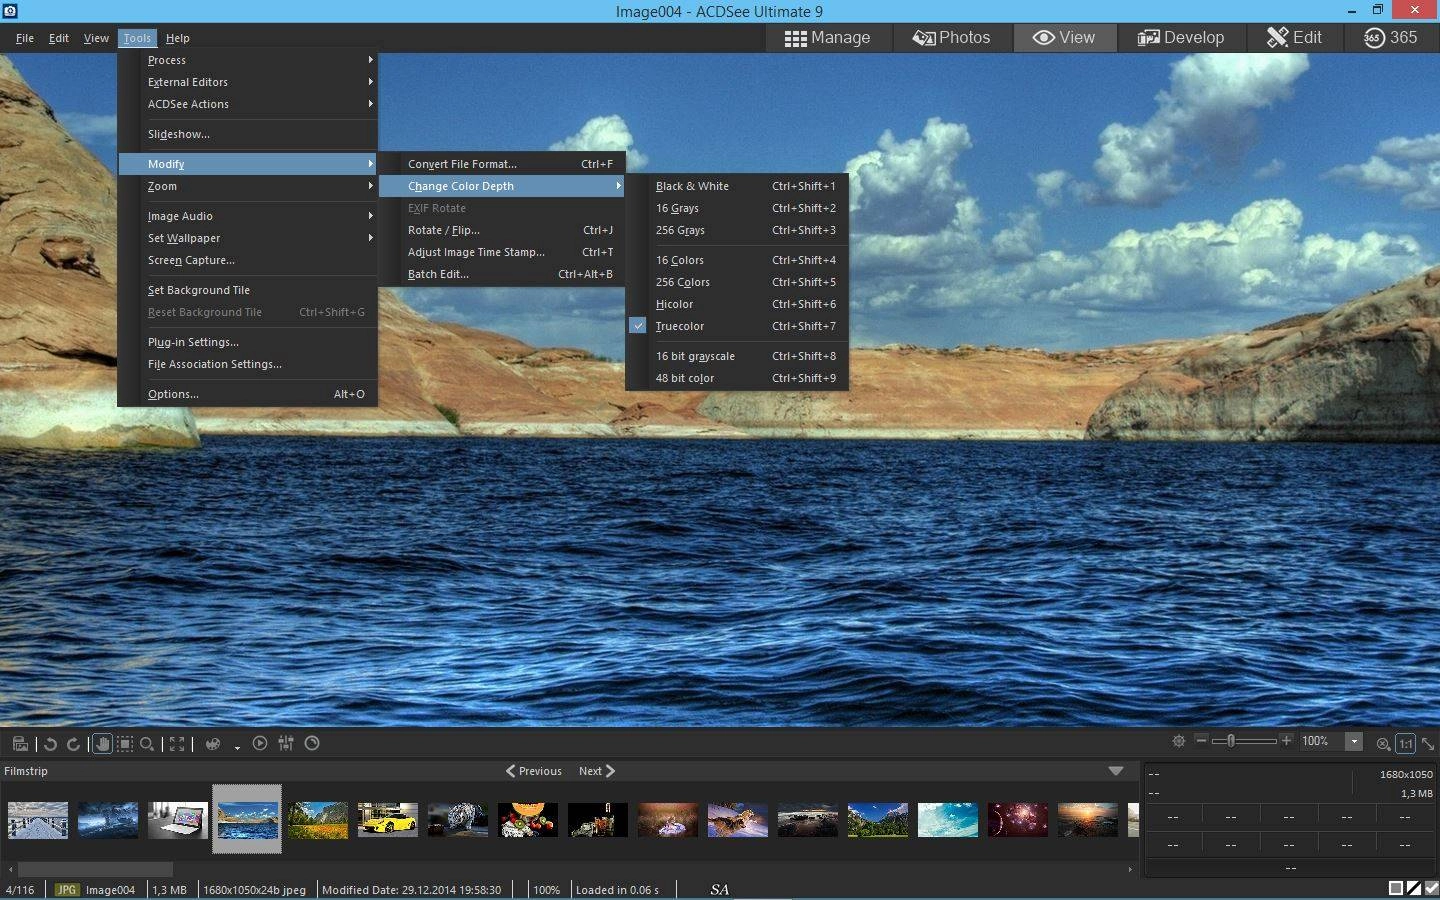This screenshot has height=900, width=1440.
Task: Open the Help menu
Action: click(x=178, y=38)
